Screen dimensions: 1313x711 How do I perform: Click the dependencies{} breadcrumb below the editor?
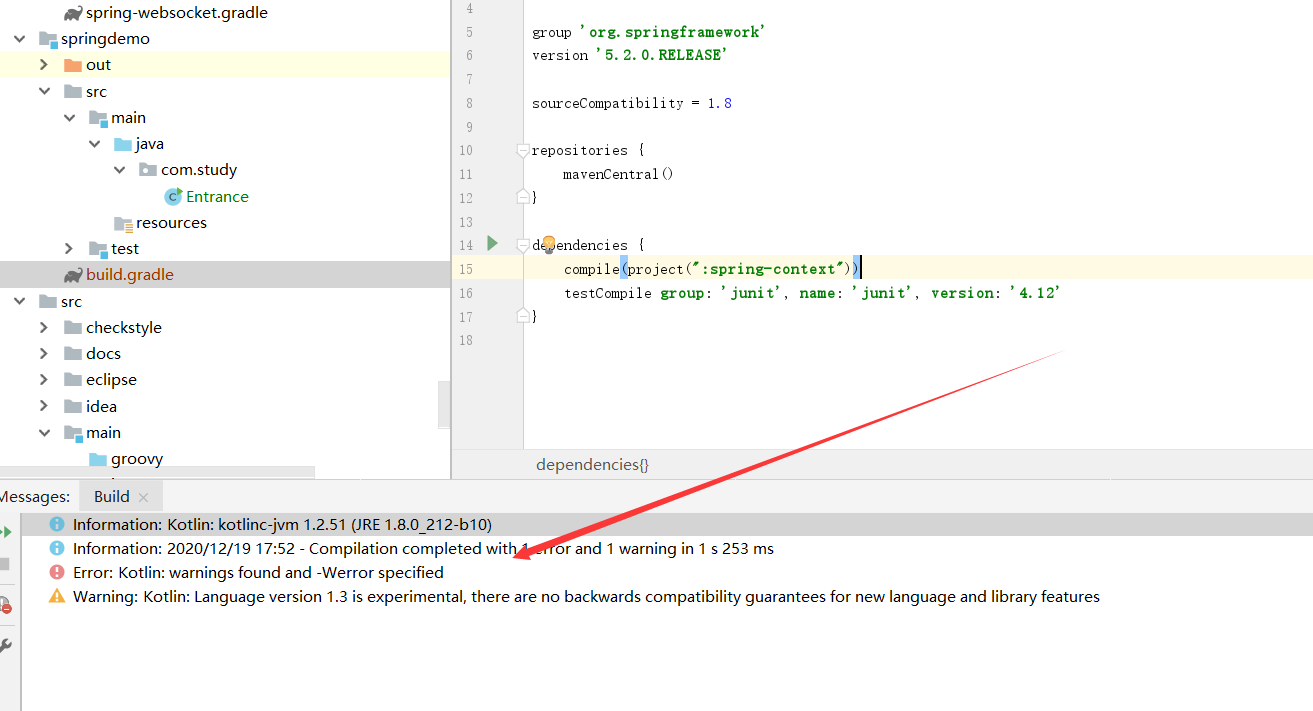click(x=591, y=464)
